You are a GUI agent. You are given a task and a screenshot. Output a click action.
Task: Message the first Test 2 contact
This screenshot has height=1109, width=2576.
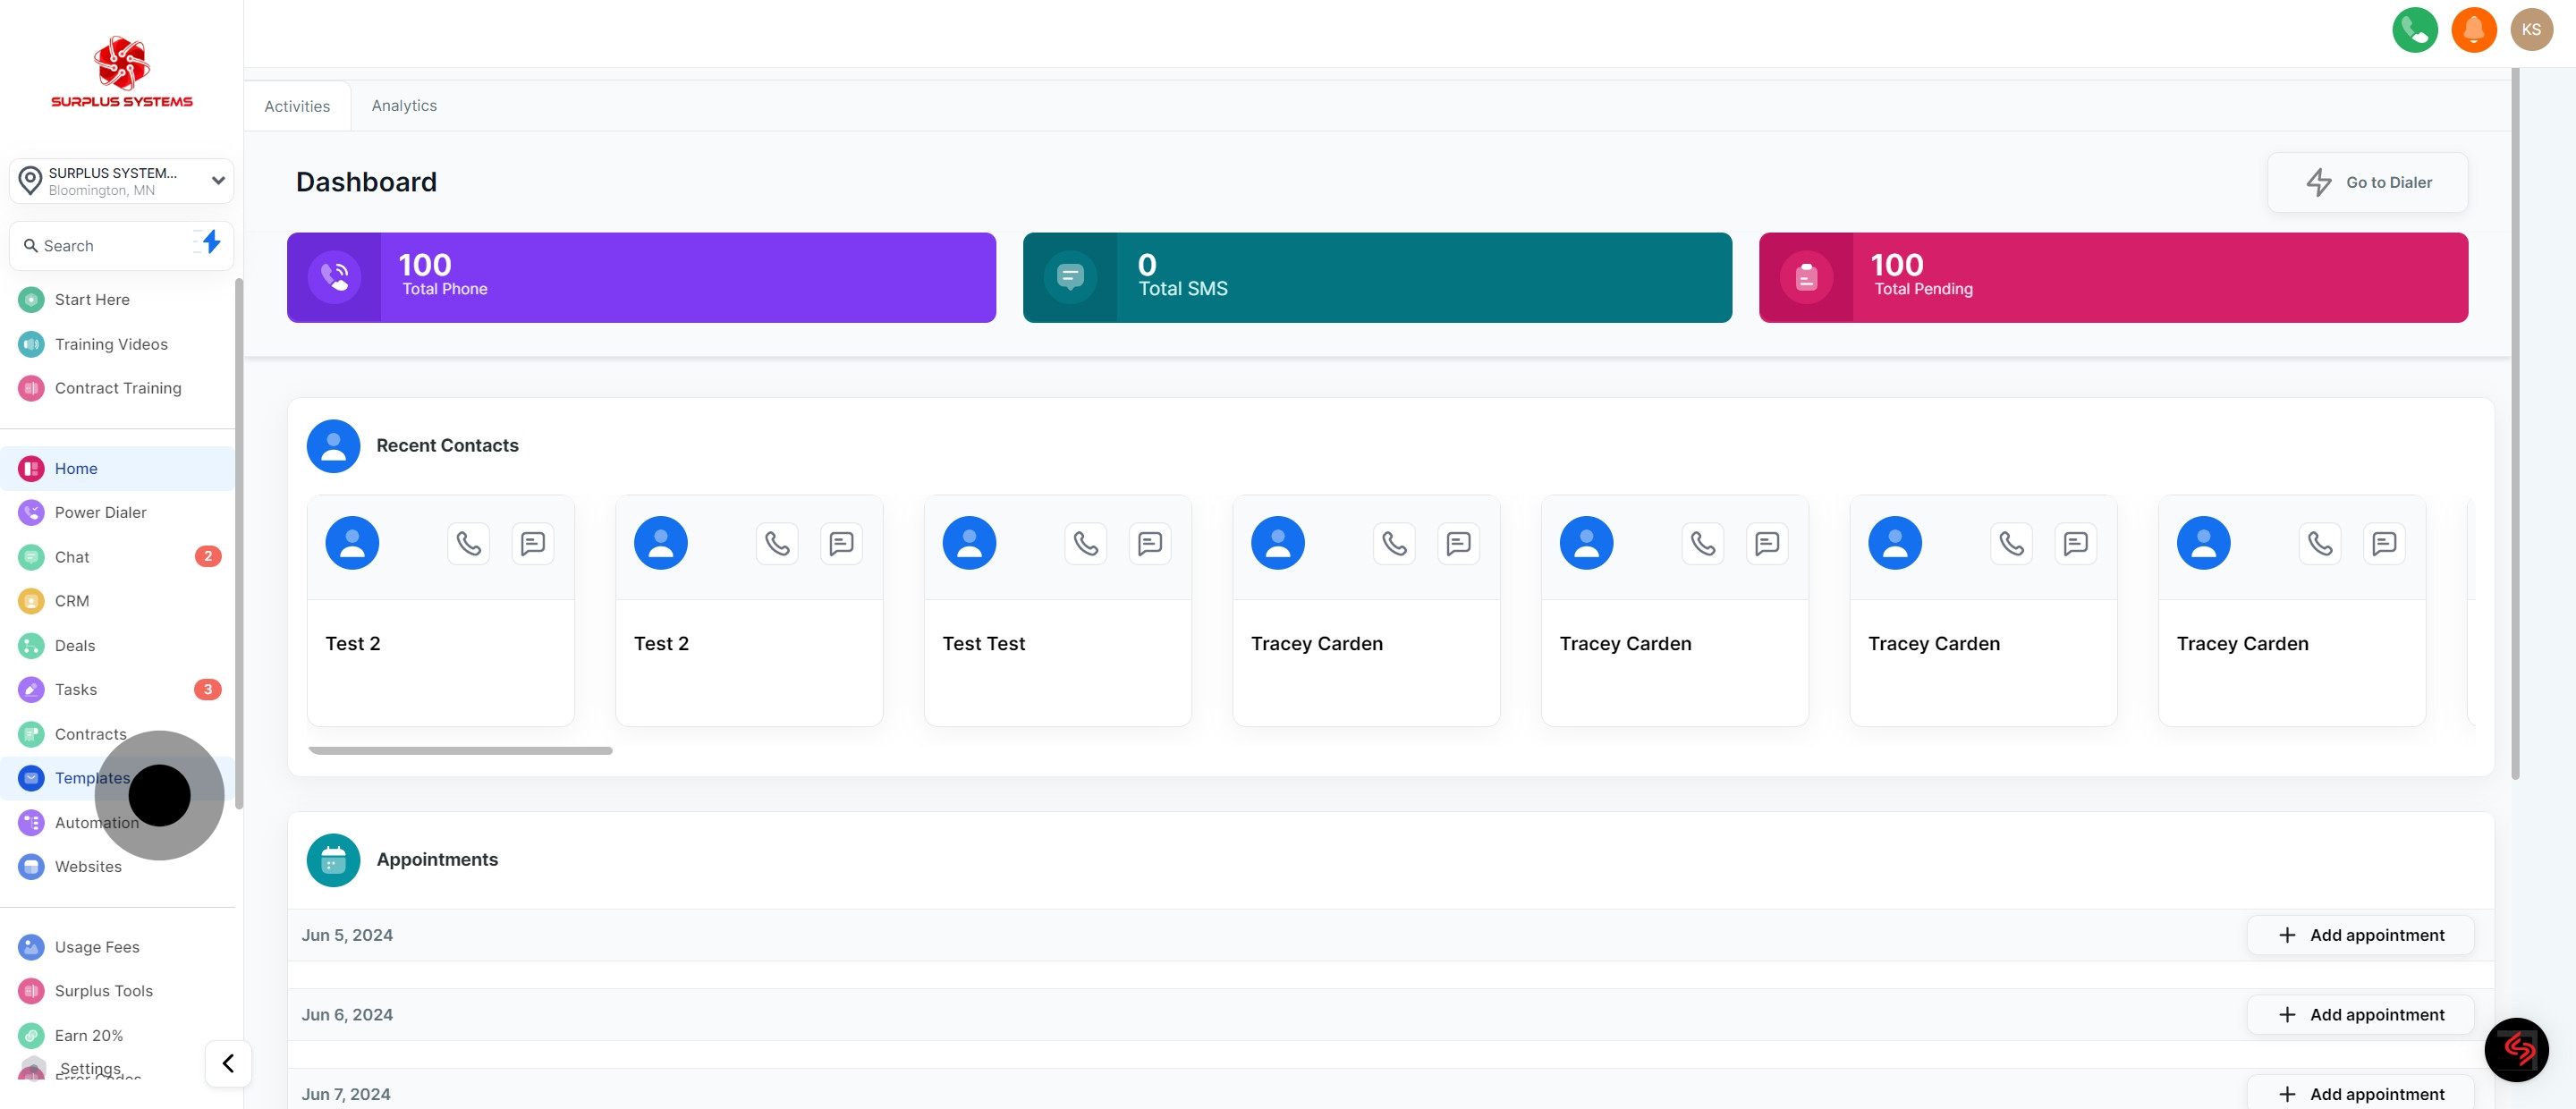pyautogui.click(x=533, y=543)
